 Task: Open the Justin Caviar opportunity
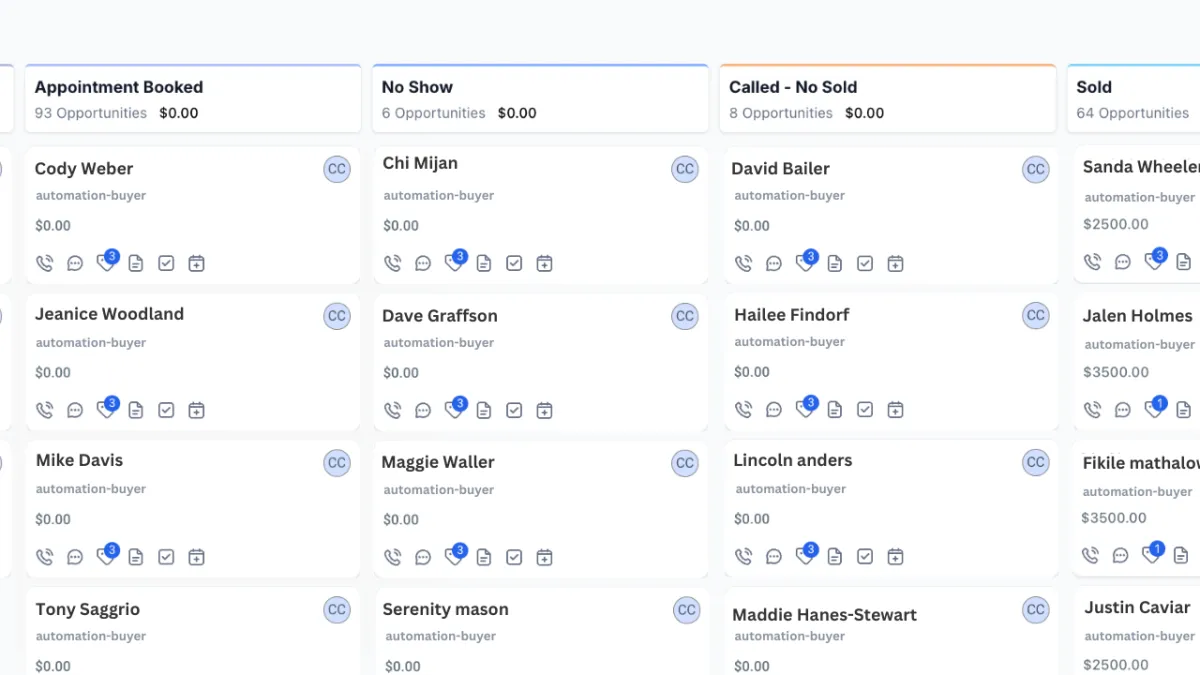1137,608
